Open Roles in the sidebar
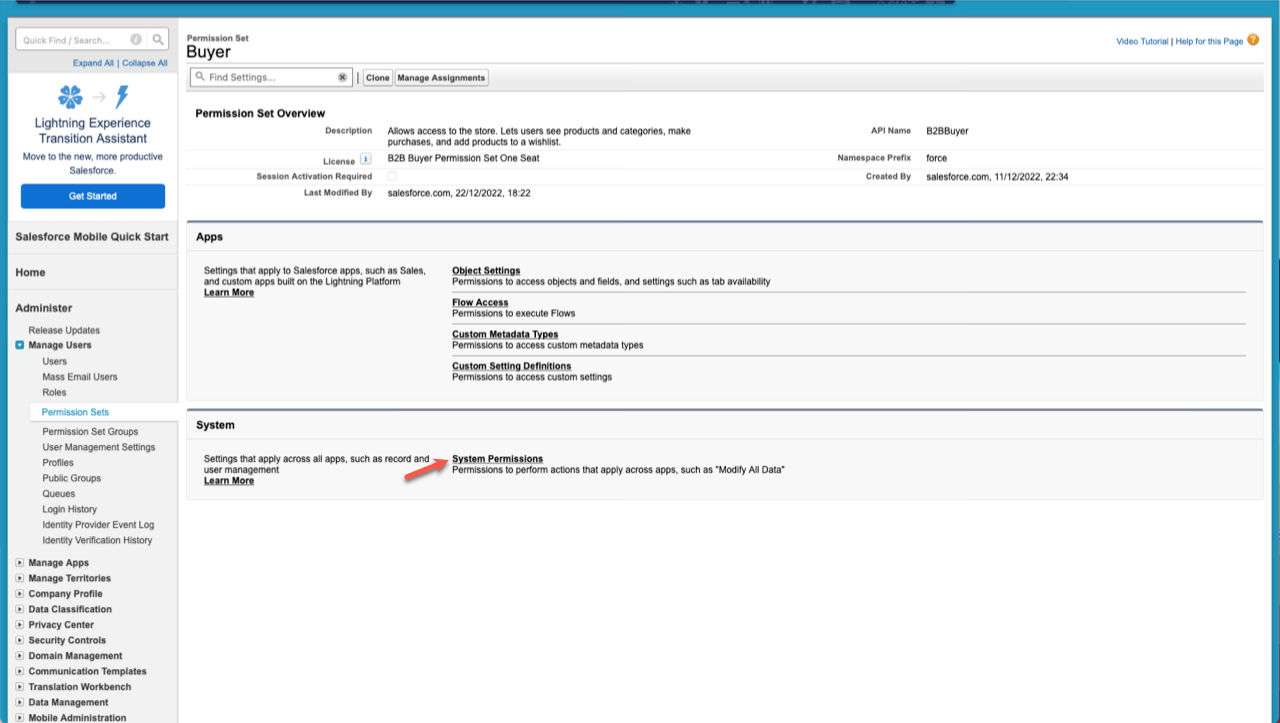The height and width of the screenshot is (723, 1280). [x=54, y=392]
